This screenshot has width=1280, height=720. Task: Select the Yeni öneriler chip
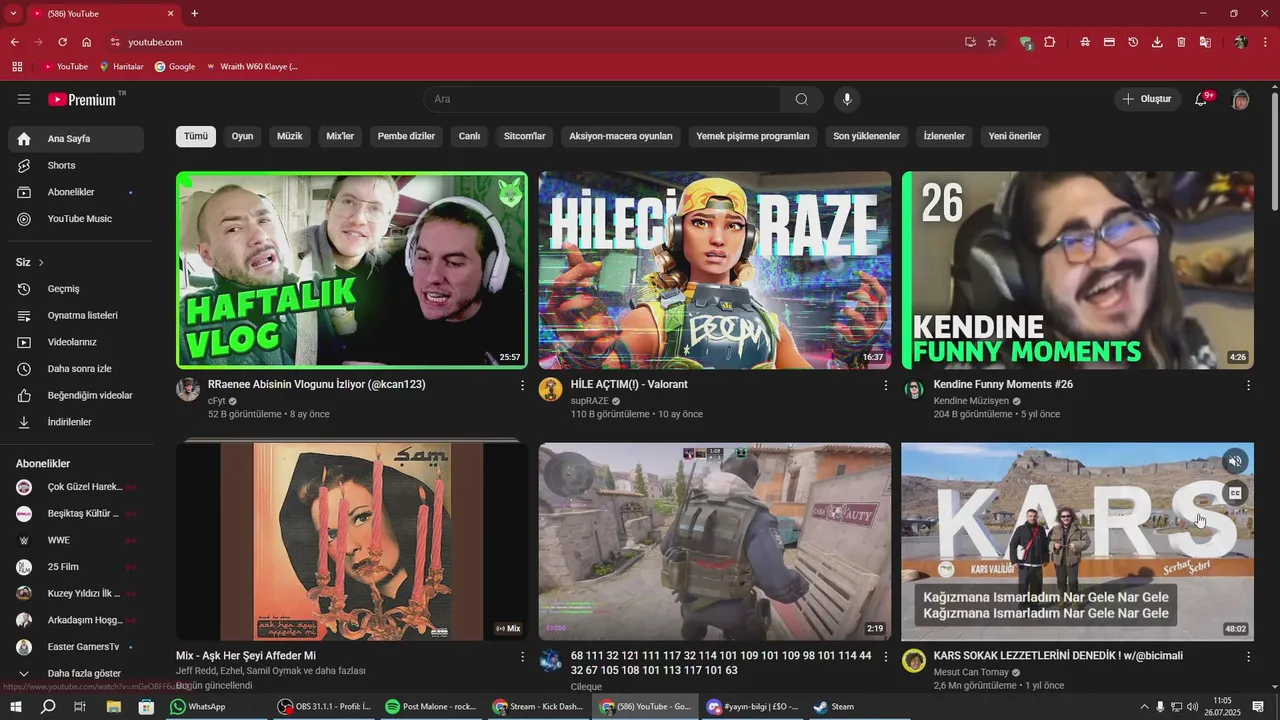pos(1015,136)
